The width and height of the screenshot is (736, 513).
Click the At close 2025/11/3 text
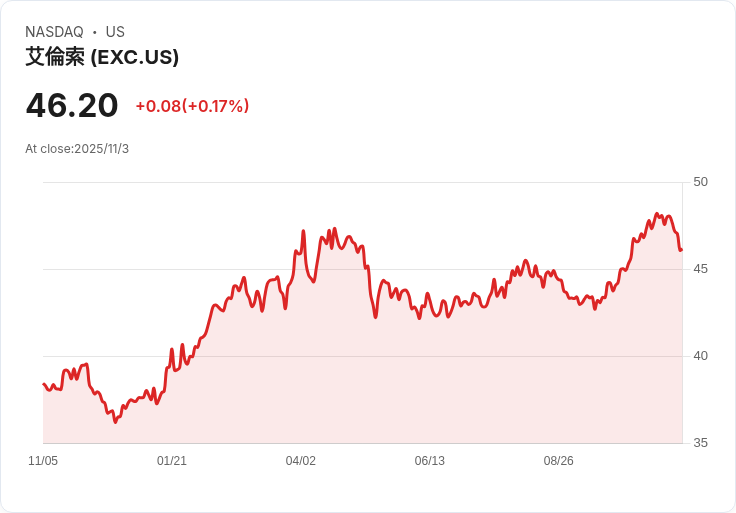tap(77, 149)
